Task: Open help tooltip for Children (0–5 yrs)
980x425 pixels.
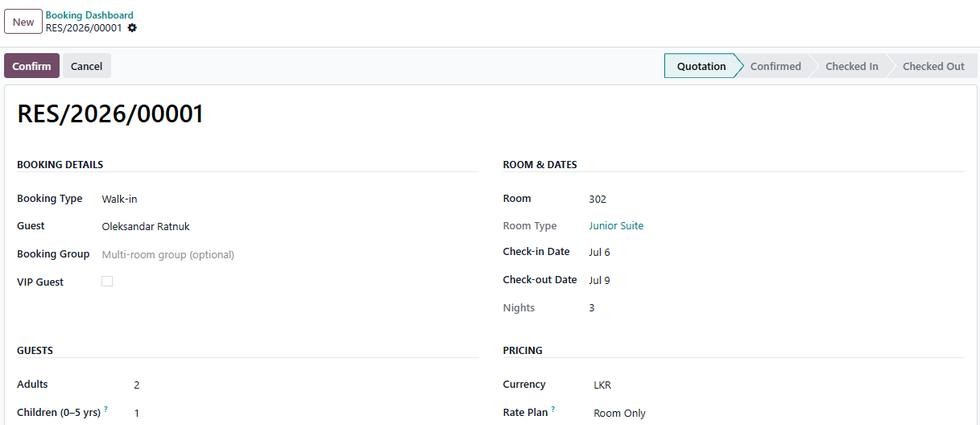Action: pos(106,409)
